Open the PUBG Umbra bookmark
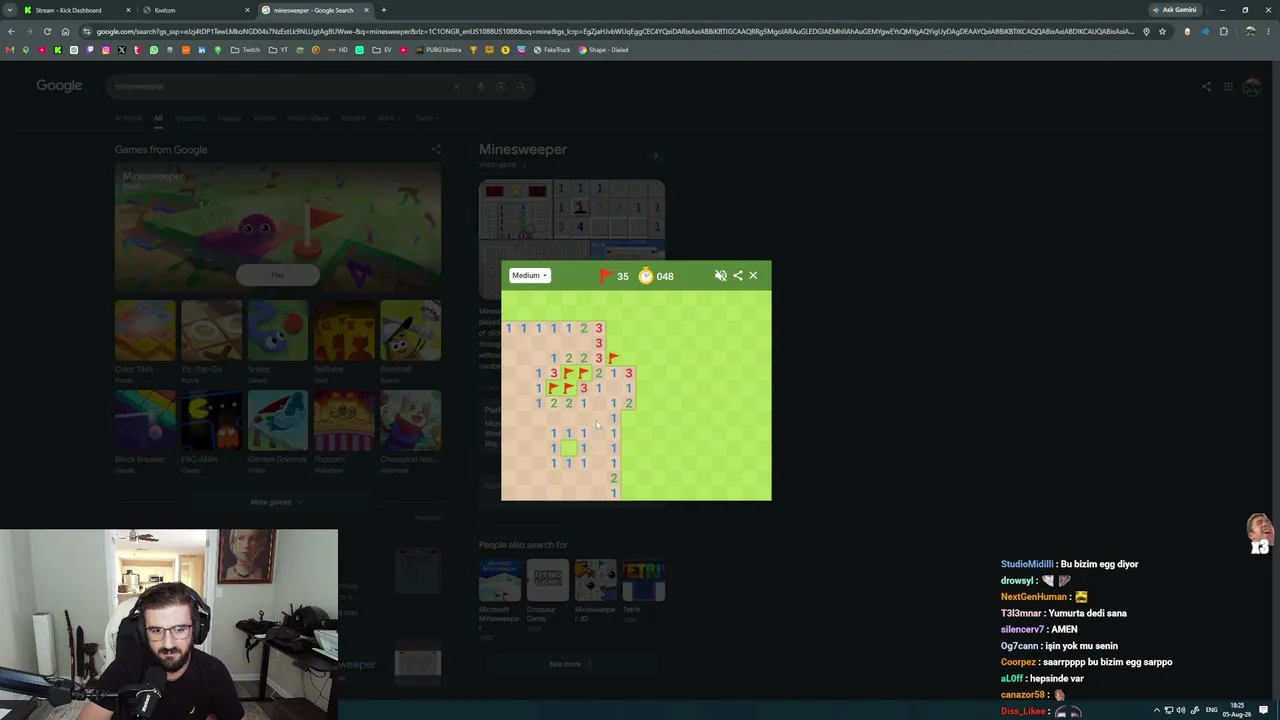The image size is (1280, 720). (x=440, y=50)
